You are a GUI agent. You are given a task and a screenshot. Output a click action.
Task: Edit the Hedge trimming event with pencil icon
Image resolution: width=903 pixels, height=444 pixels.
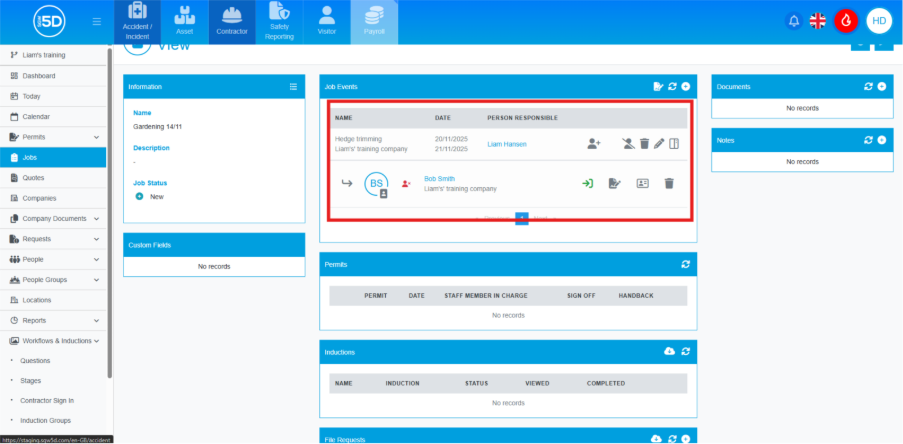(x=659, y=144)
